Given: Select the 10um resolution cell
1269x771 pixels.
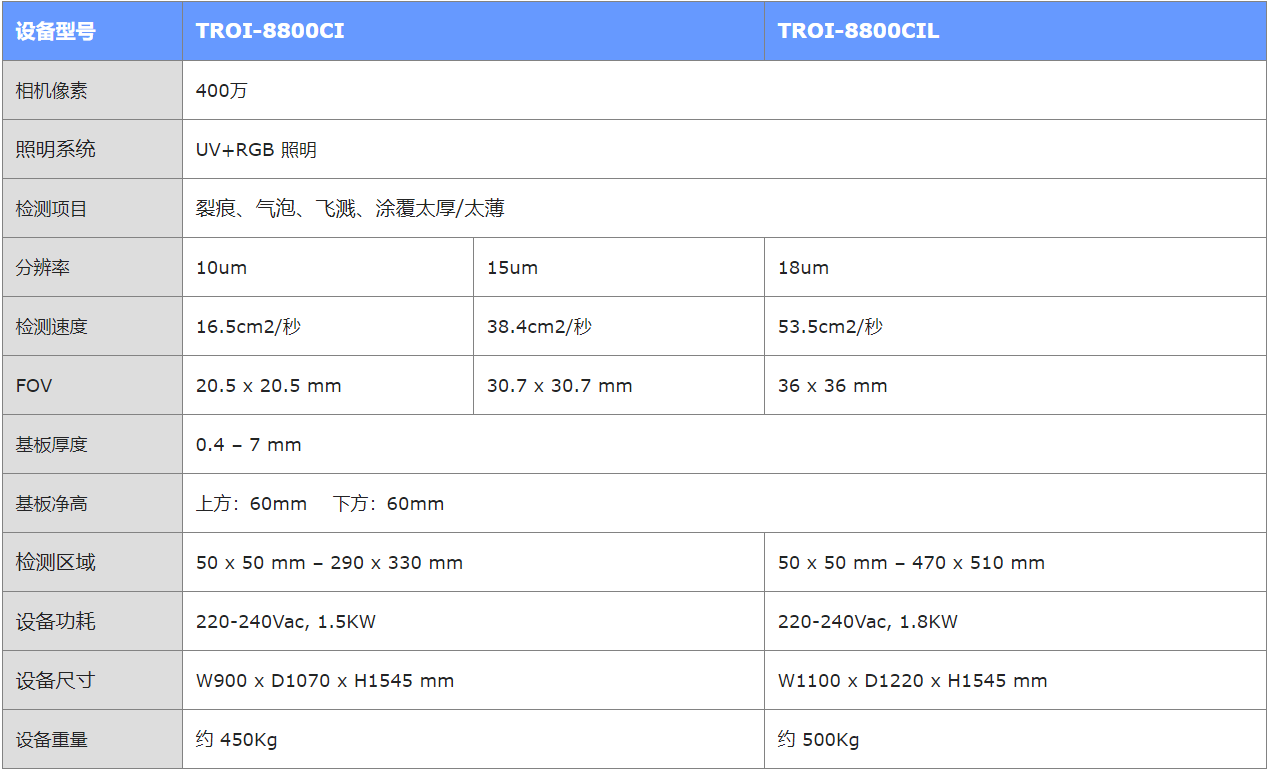Looking at the screenshot, I should [x=328, y=267].
